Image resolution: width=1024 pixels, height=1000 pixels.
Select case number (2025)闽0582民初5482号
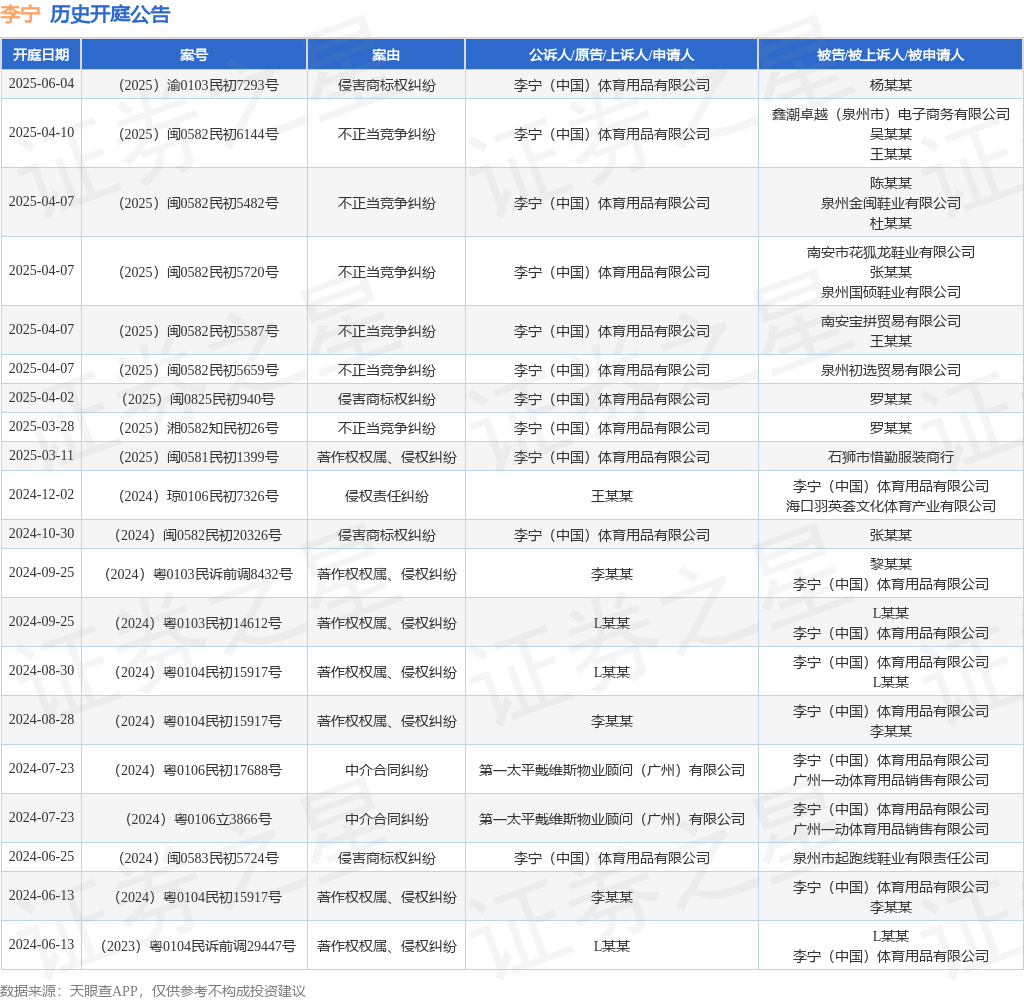pyautogui.click(x=199, y=204)
